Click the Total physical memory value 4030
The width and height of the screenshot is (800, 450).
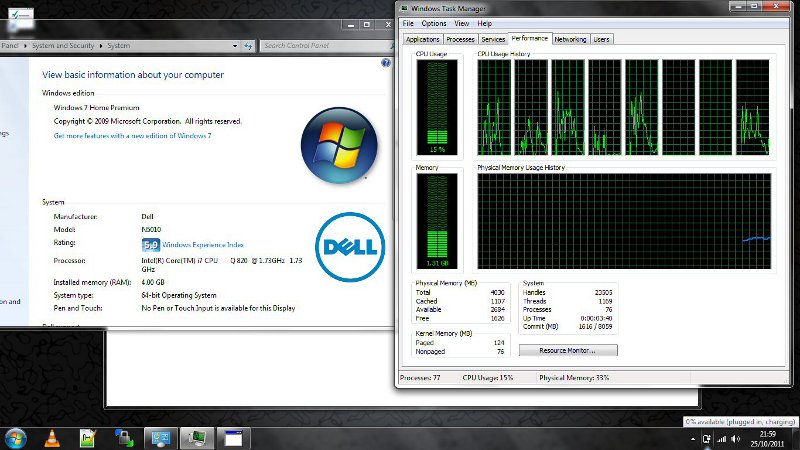(x=497, y=293)
